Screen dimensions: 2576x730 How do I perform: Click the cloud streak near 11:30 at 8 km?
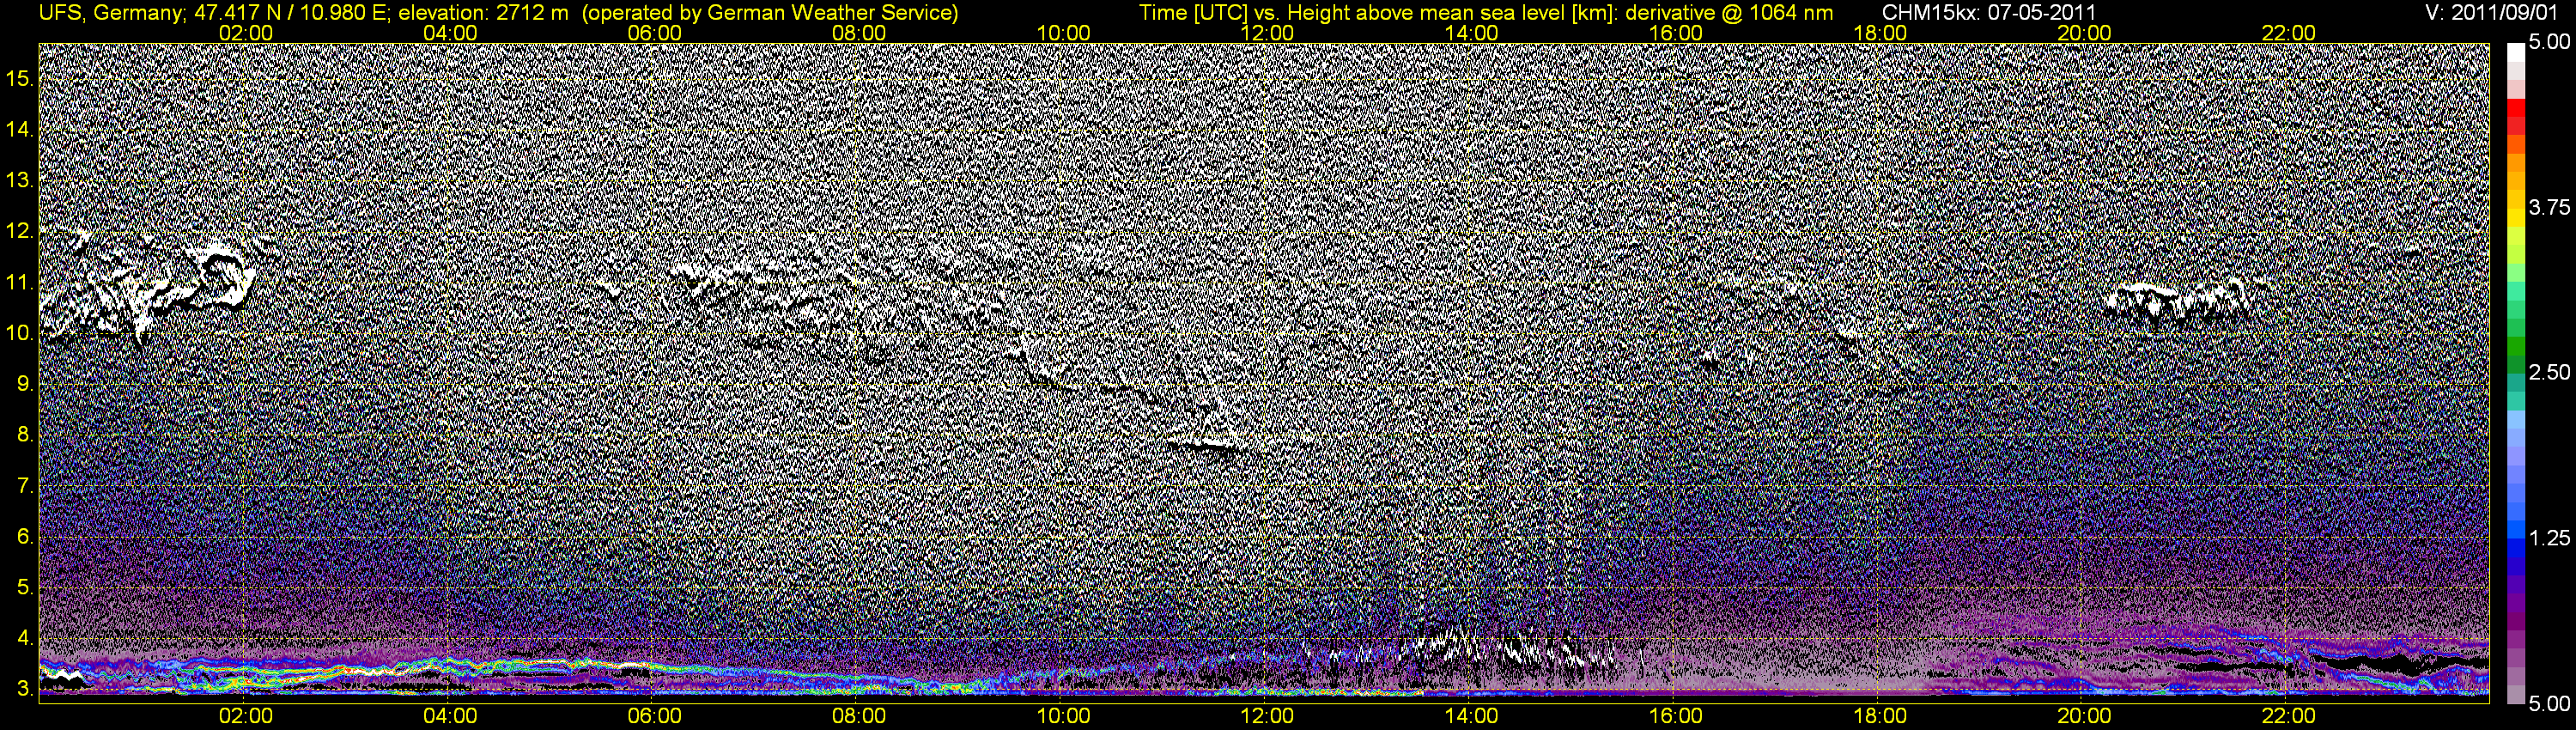tap(1208, 442)
